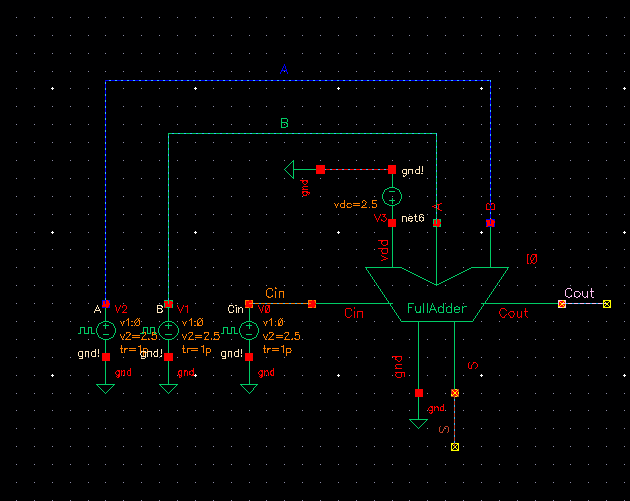Select ground triangle below V2 source
The width and height of the screenshot is (630, 501).
click(x=106, y=389)
